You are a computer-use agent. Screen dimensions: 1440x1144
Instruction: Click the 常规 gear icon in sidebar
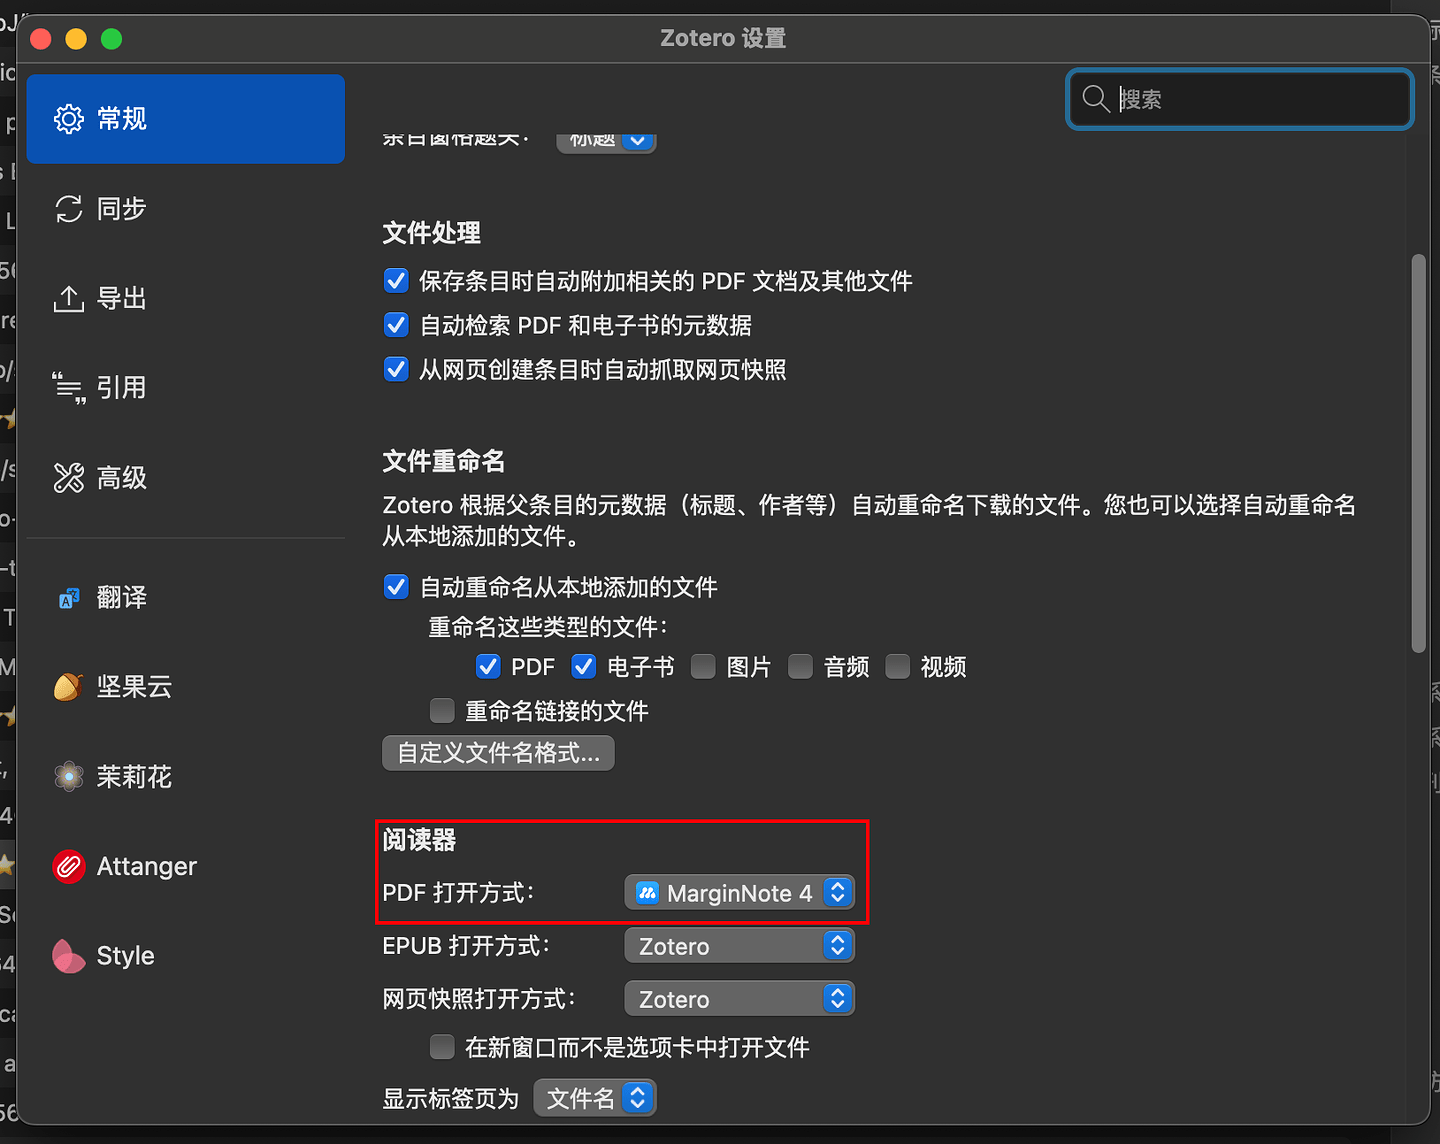point(69,119)
